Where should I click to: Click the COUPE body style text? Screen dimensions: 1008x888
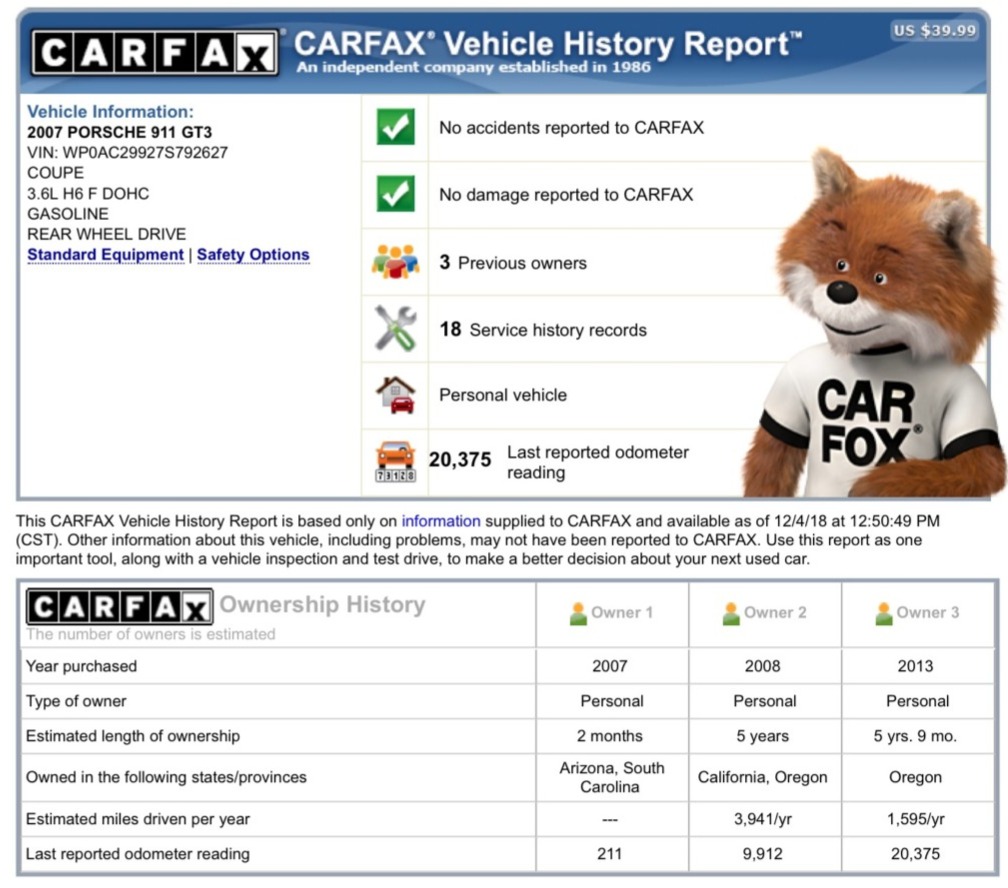tap(55, 173)
